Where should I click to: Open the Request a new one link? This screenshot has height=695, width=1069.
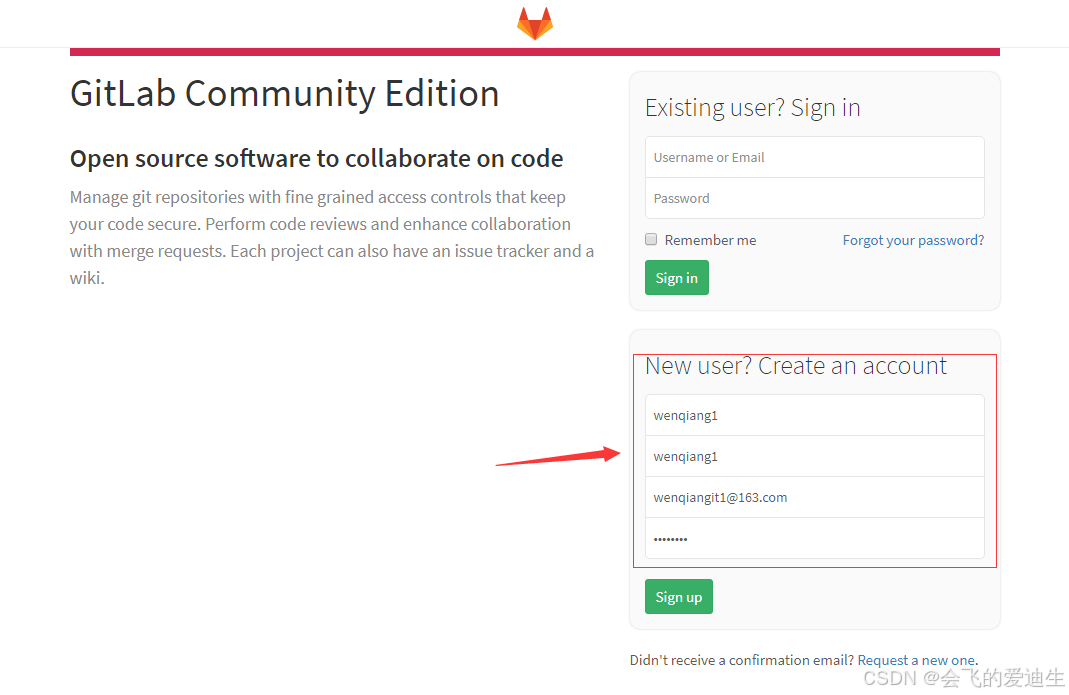click(916, 660)
